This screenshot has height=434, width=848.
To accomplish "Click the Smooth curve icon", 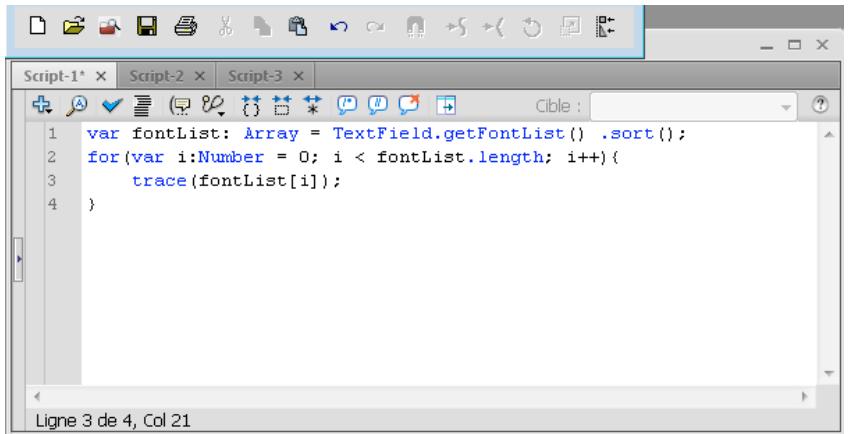I will point(456,26).
